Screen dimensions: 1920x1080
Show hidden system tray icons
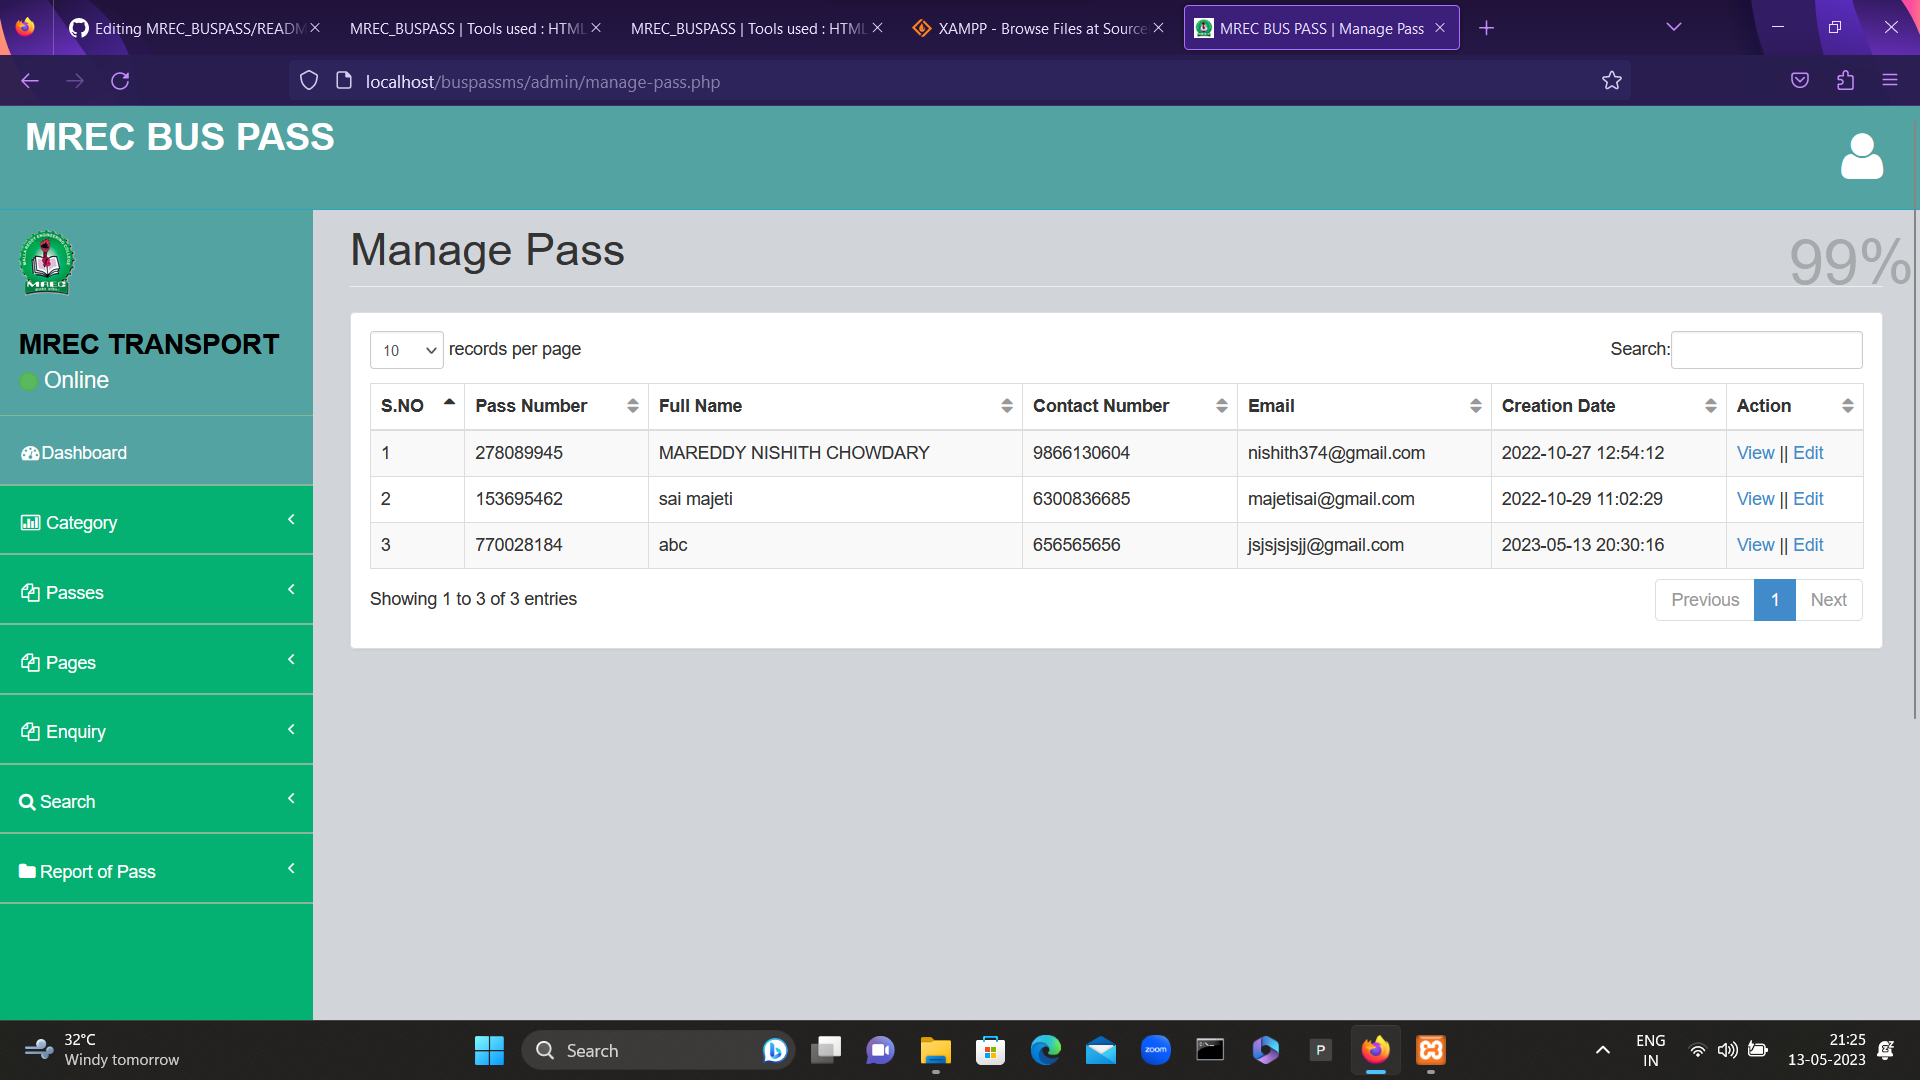pos(1602,1050)
